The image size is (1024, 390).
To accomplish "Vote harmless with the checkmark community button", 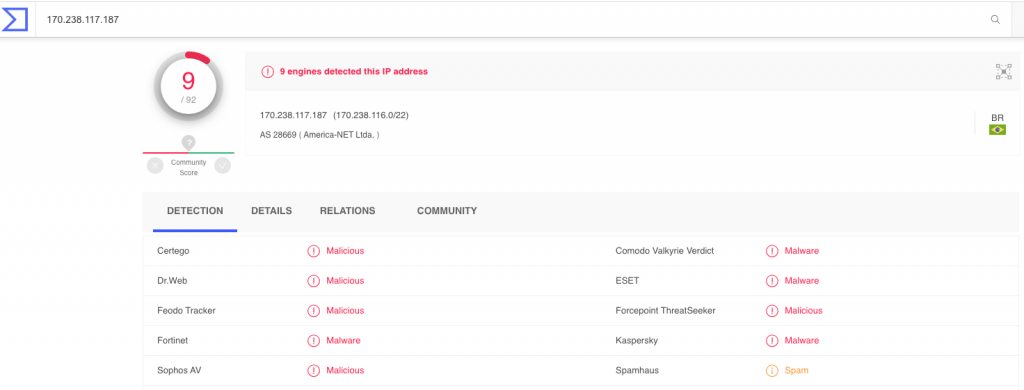I will click(223, 166).
